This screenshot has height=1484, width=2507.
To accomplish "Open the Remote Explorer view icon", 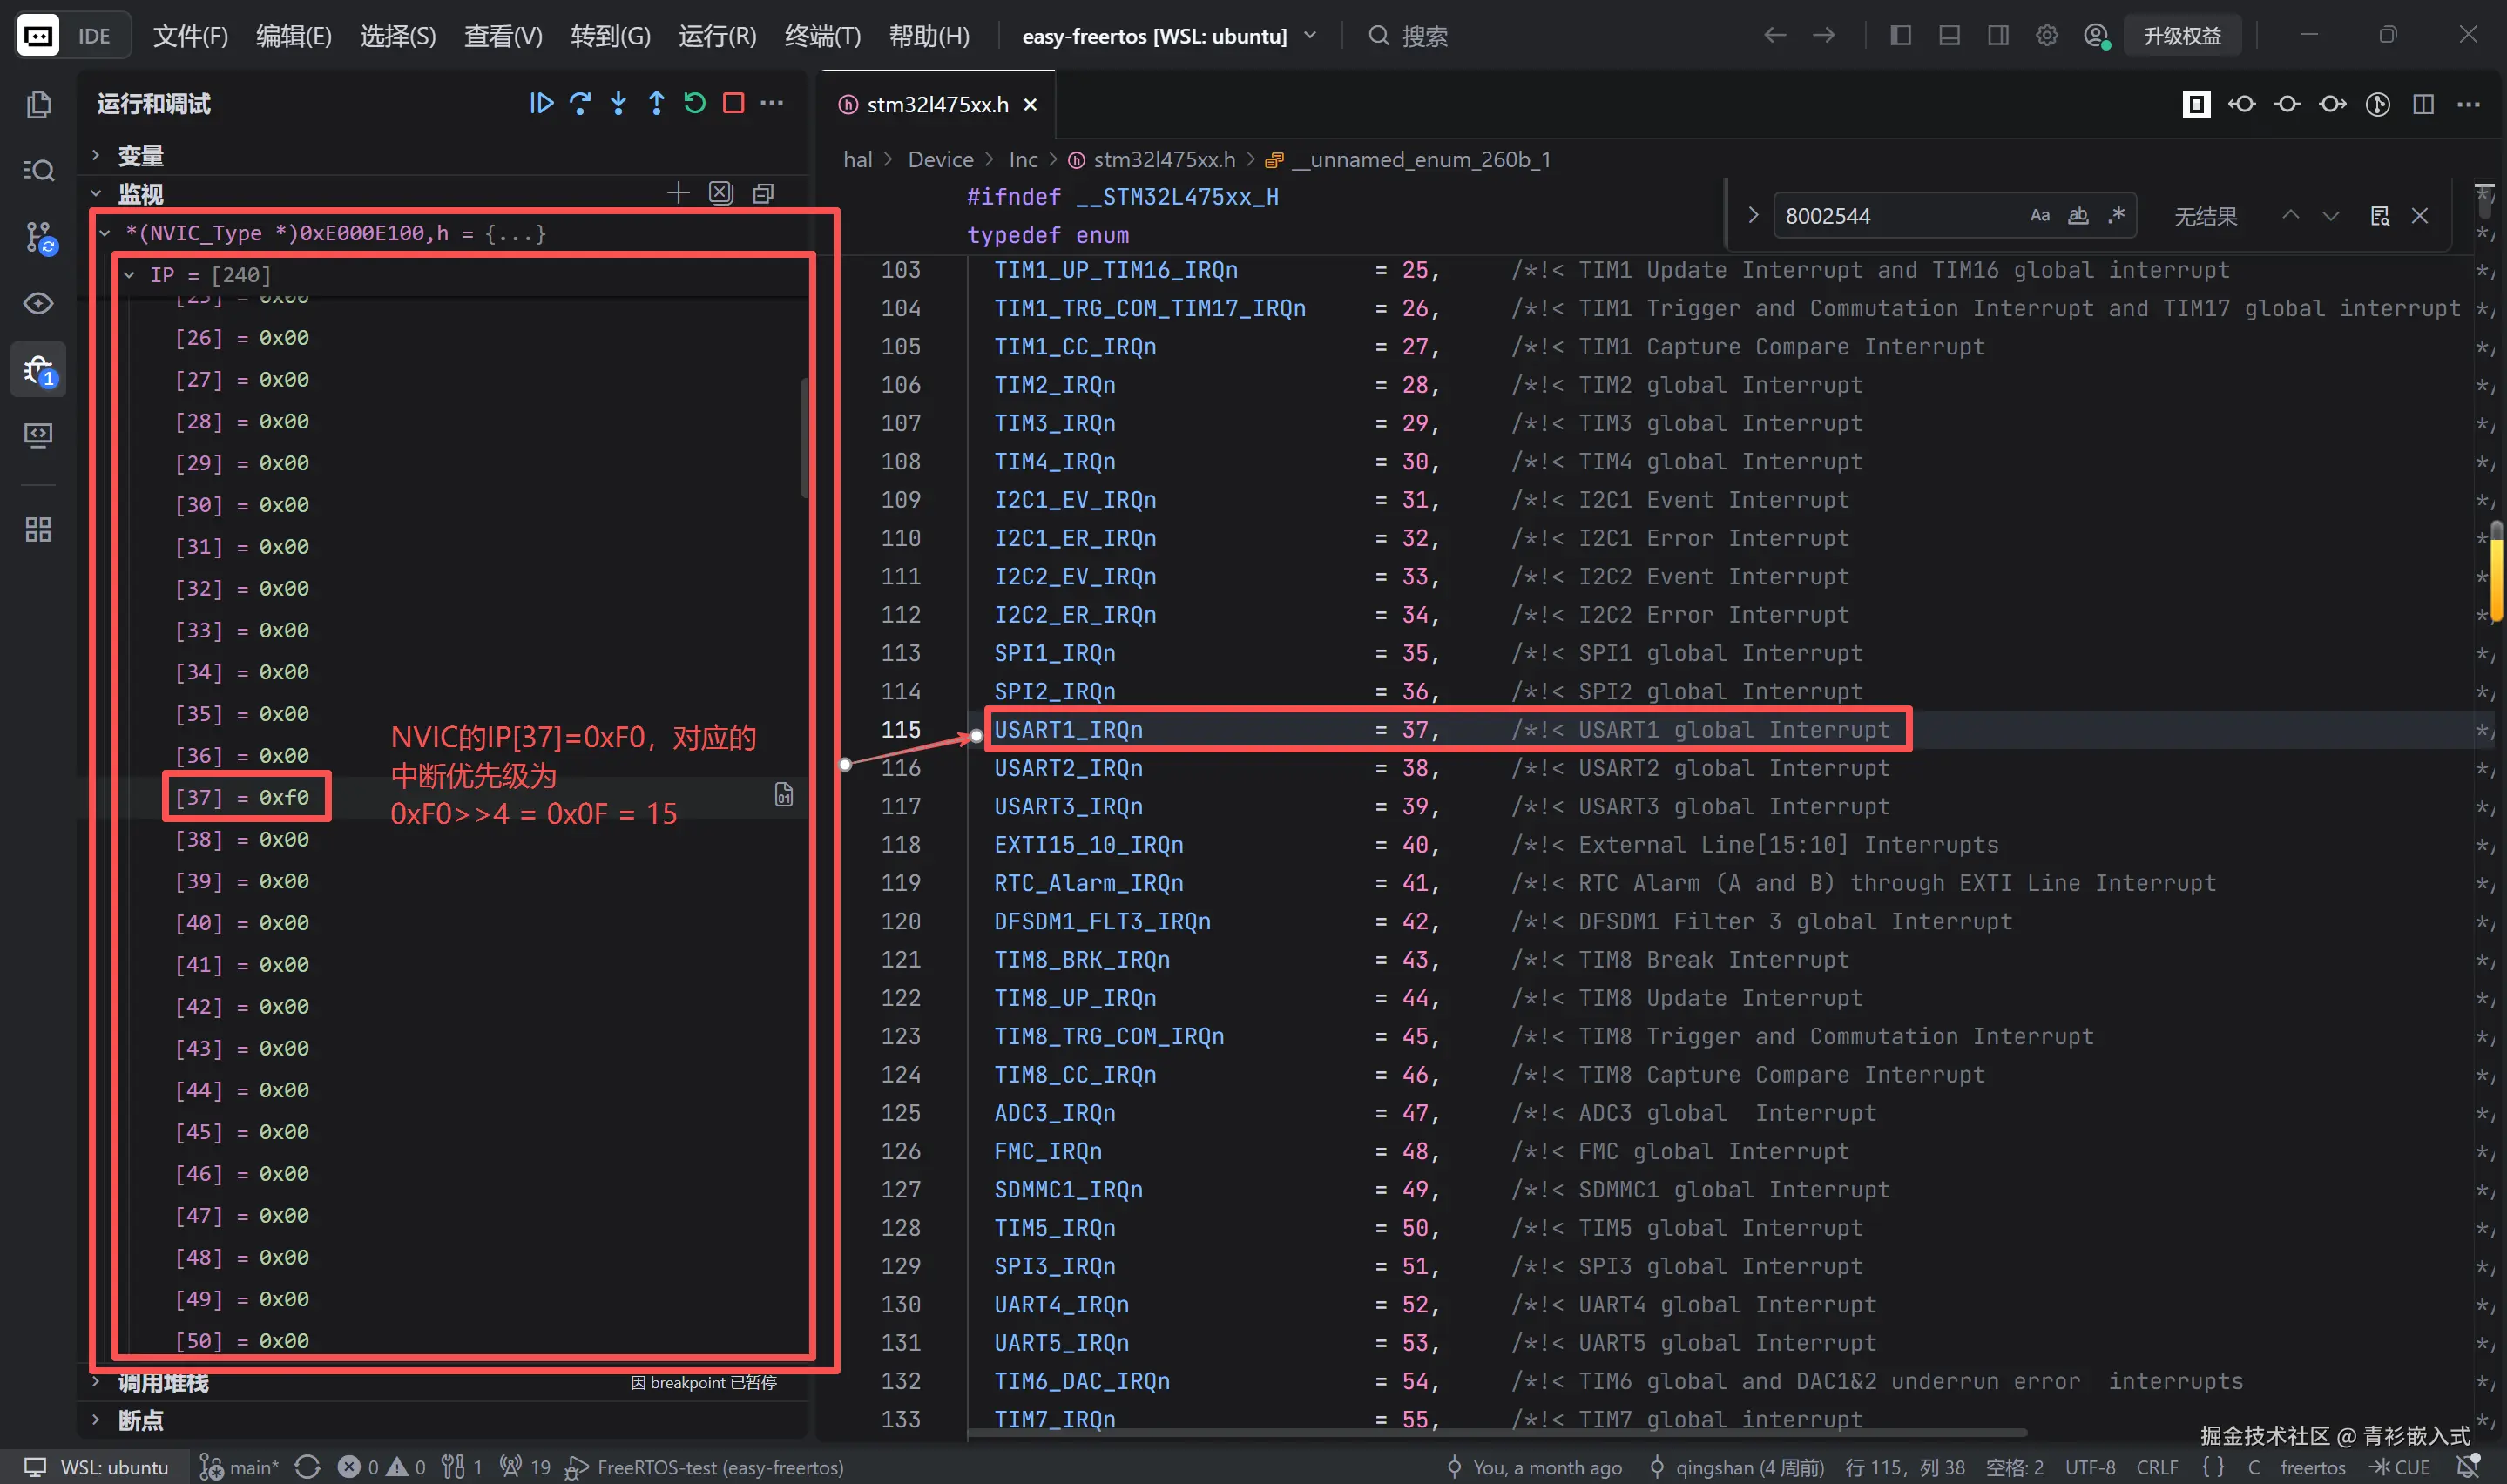I will 38,435.
